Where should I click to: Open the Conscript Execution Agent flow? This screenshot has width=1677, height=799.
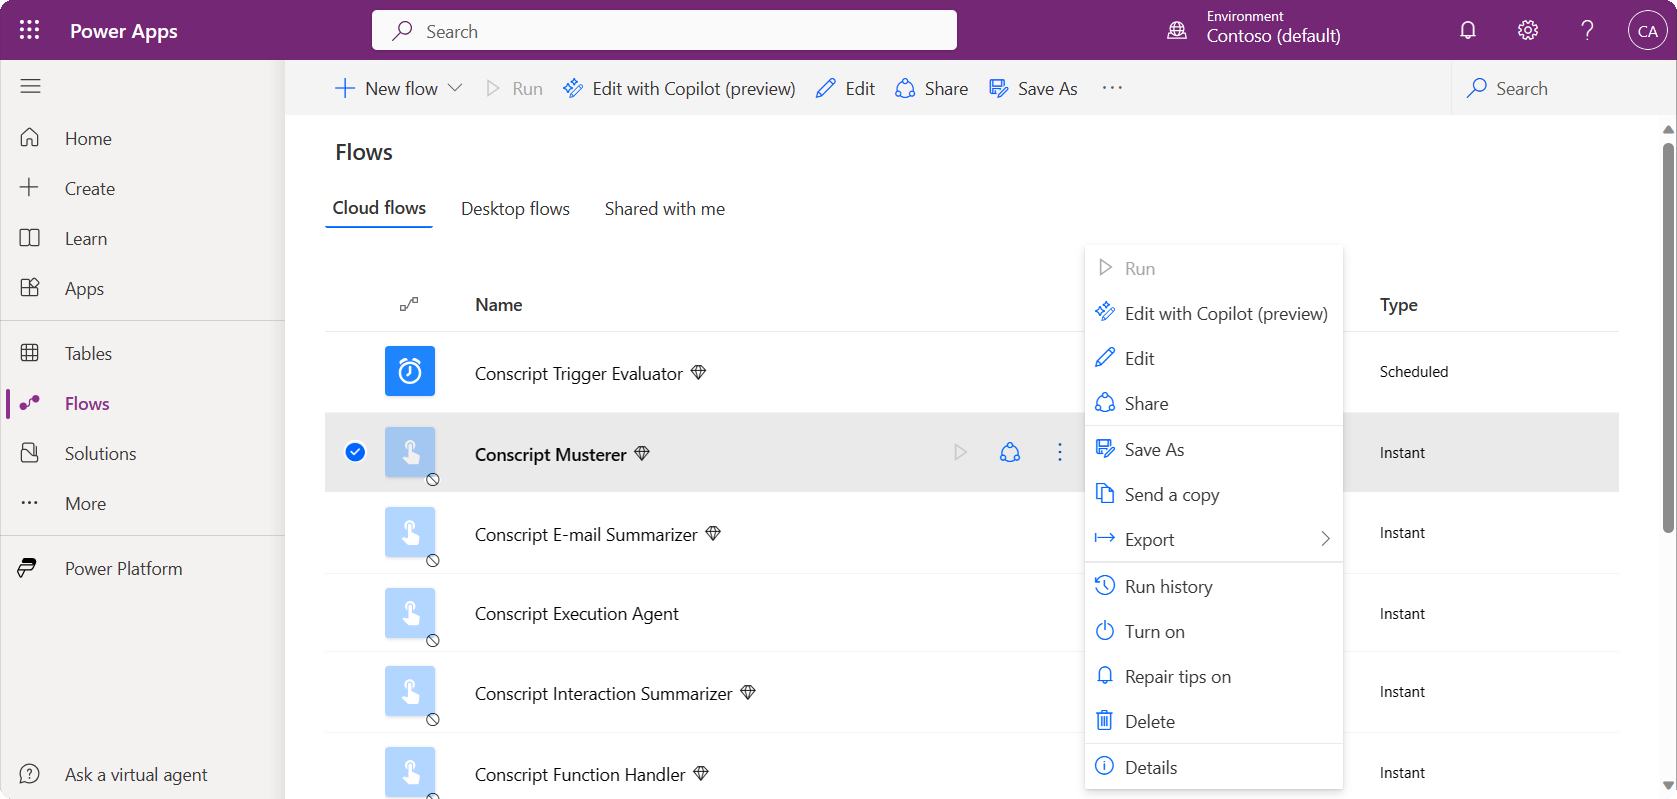tap(577, 613)
